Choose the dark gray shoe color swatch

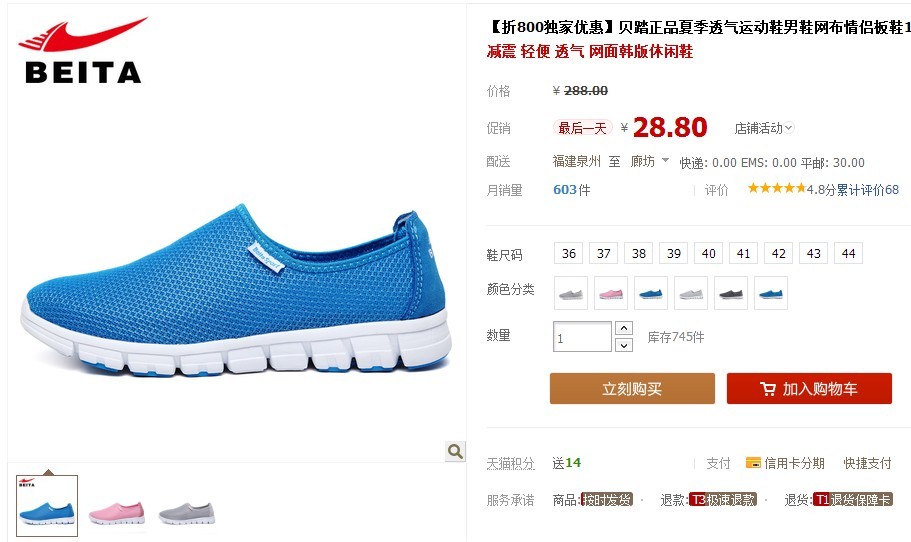731,293
